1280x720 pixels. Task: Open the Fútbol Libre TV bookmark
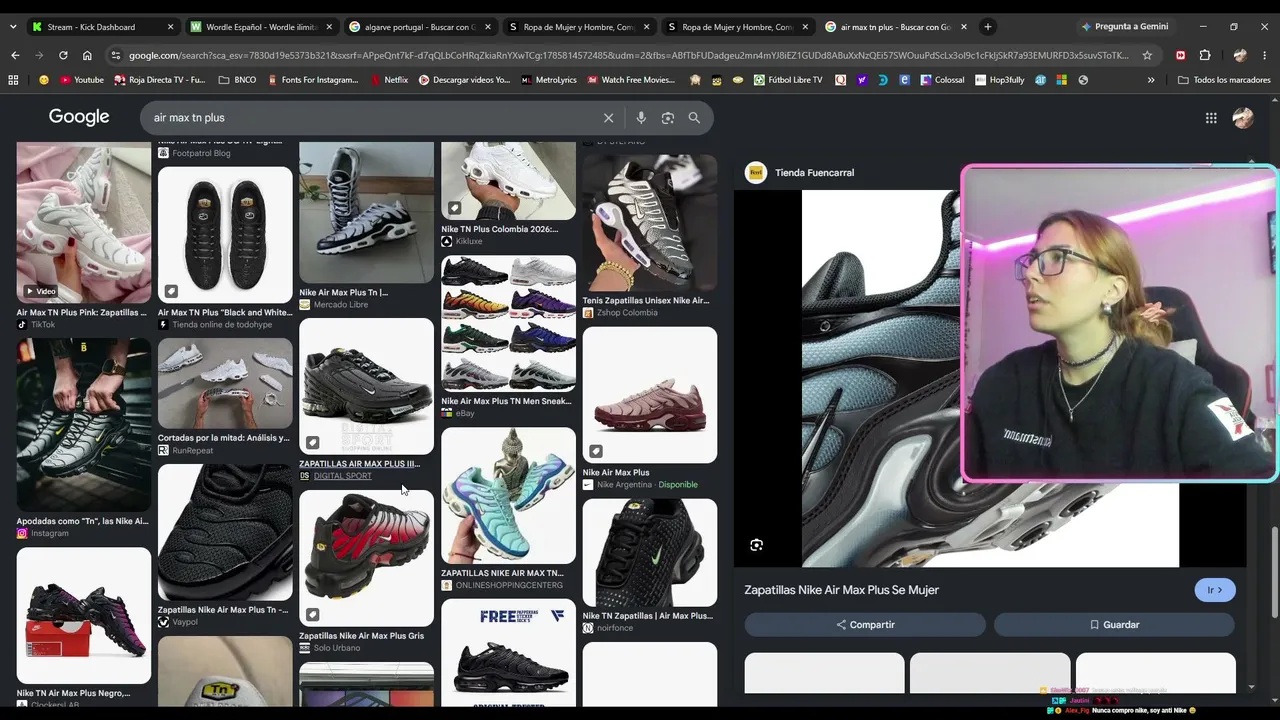click(x=788, y=80)
